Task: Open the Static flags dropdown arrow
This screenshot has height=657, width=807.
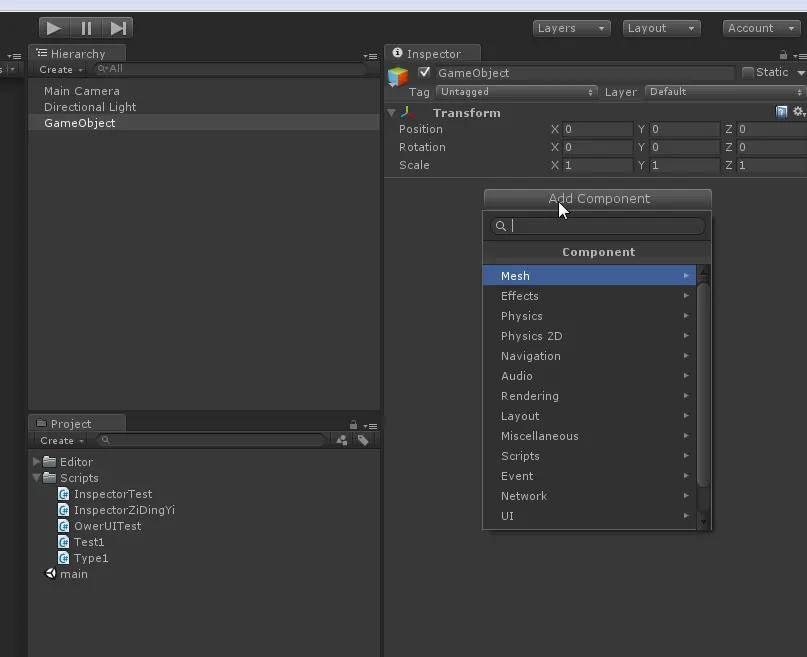Action: (801, 73)
